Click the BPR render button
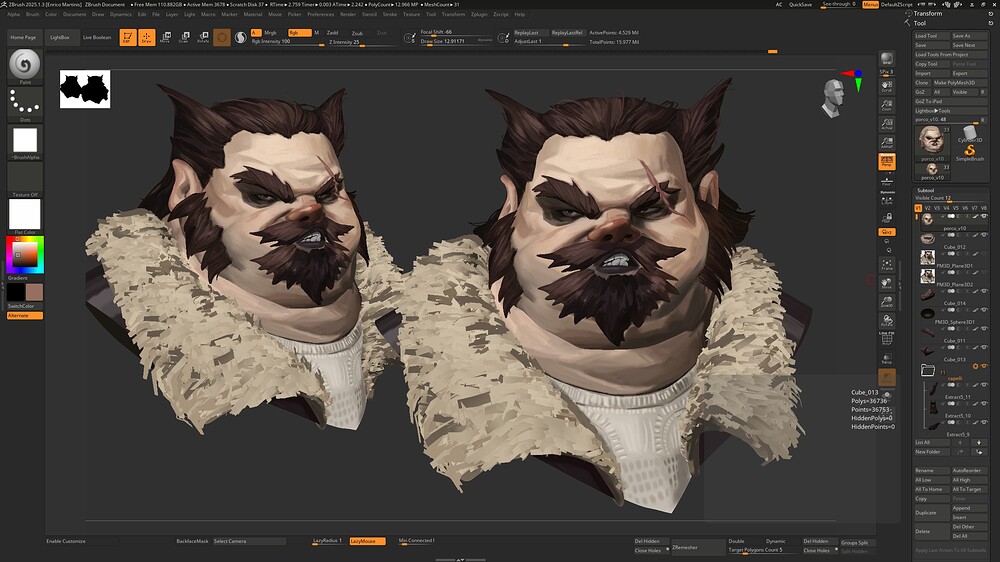This screenshot has height=562, width=1000. (886, 59)
